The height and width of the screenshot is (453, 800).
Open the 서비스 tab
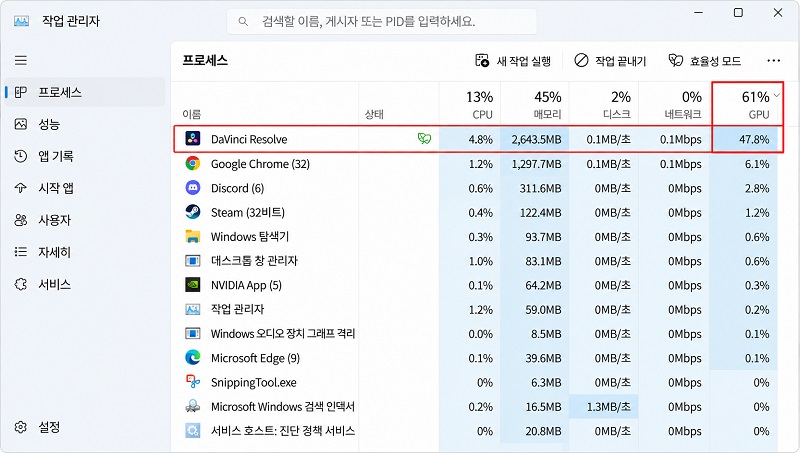(x=85, y=284)
